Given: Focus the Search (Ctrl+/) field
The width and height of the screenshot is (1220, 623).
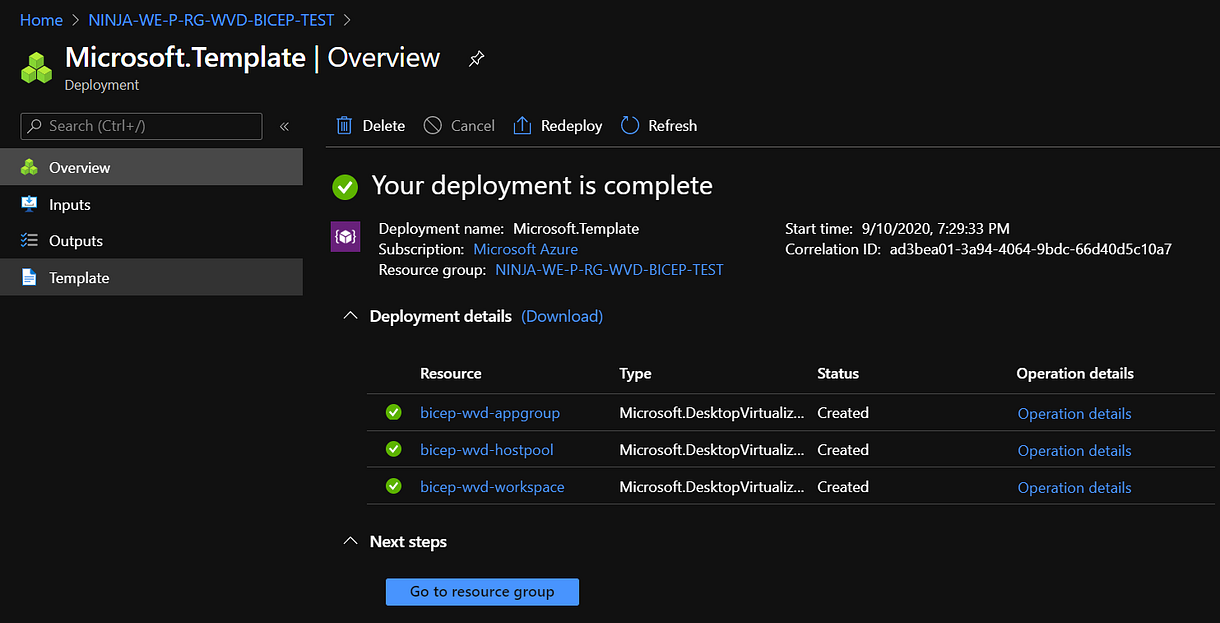Looking at the screenshot, I should click(141, 126).
